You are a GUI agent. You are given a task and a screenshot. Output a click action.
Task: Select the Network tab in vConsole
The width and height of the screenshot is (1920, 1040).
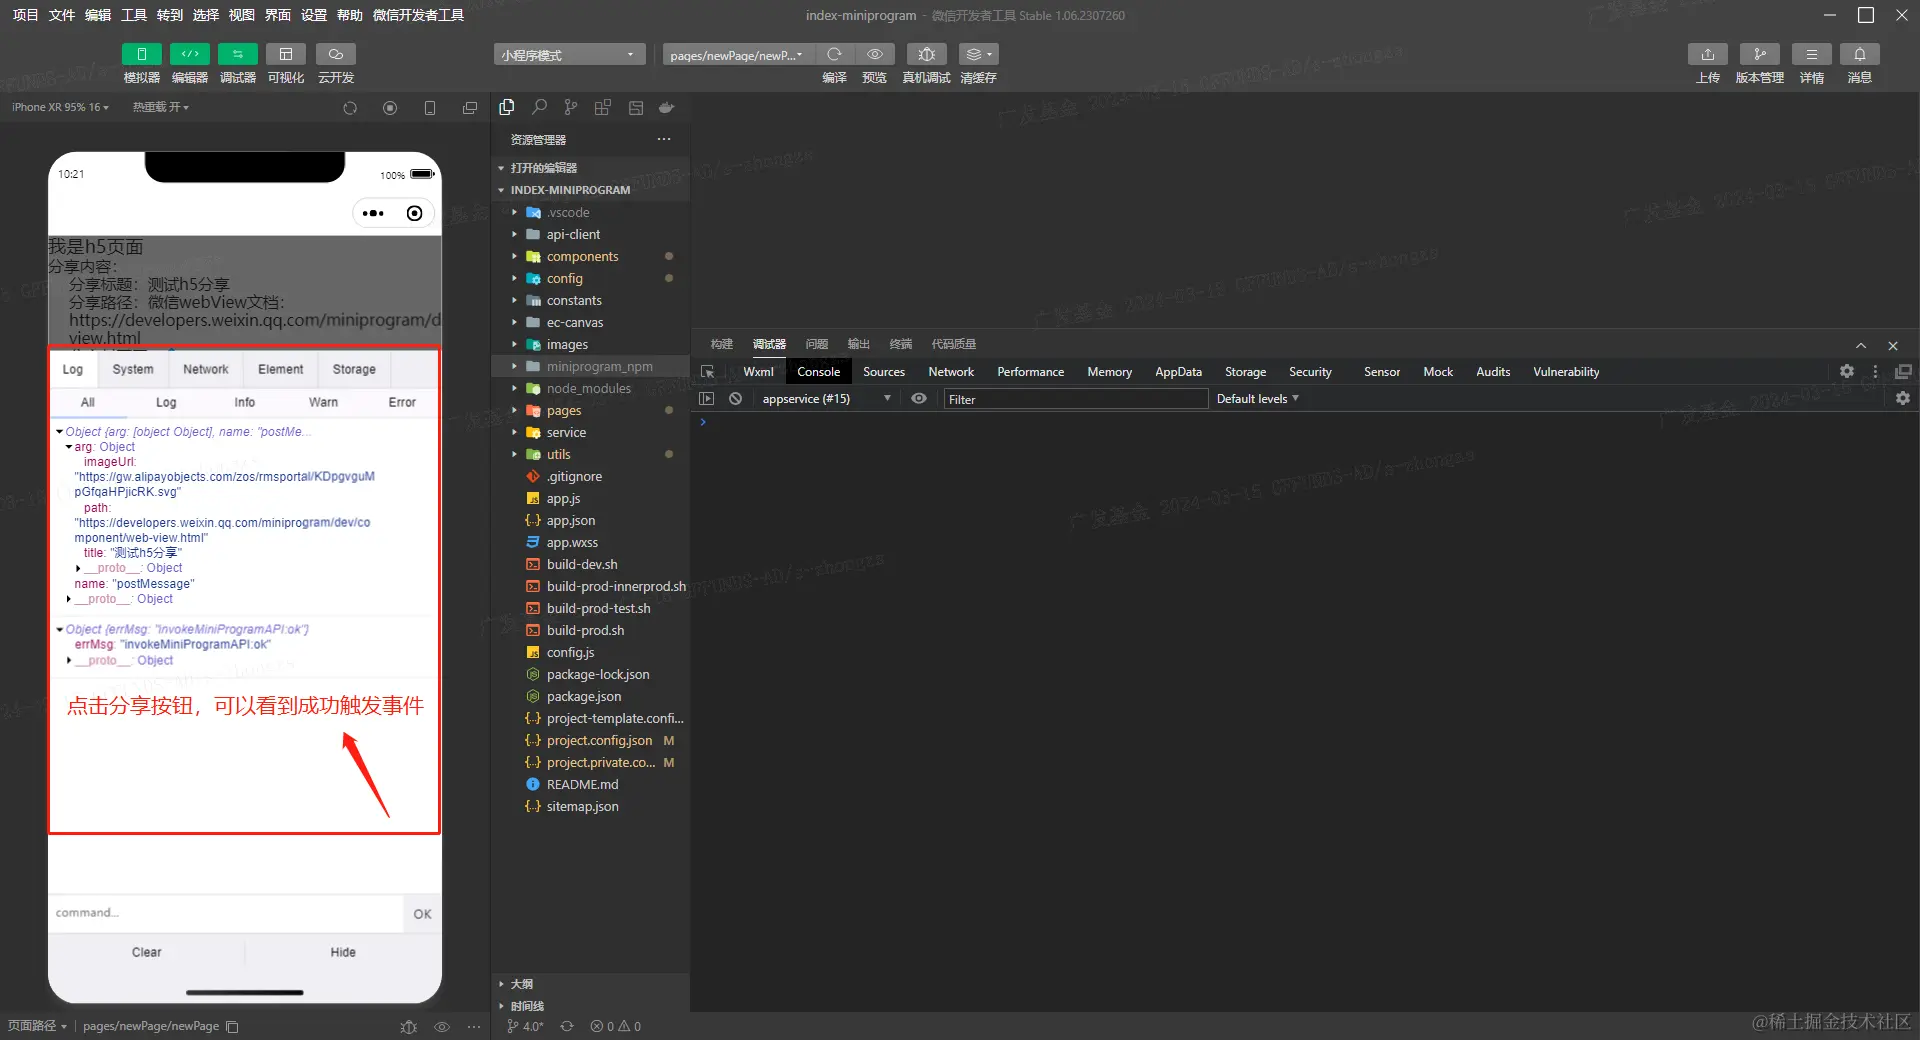(x=206, y=370)
